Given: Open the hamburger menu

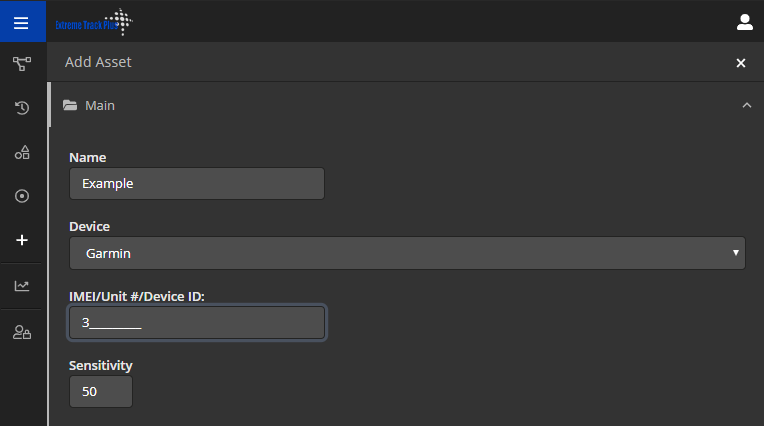Looking at the screenshot, I should [21, 22].
